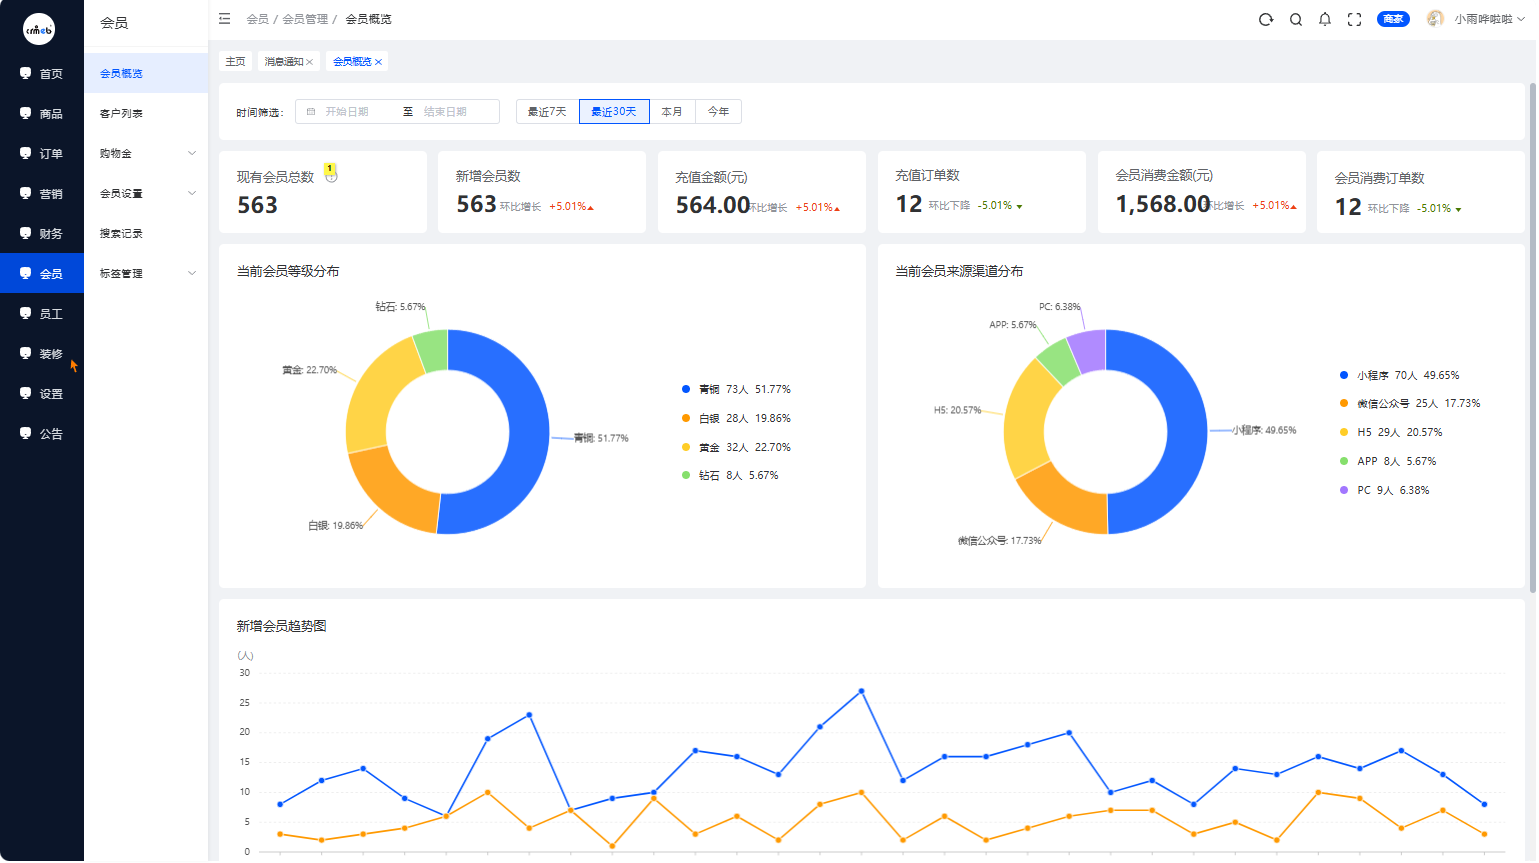1539x863 pixels.
Task: Collapse the sidebar with the menu-fold icon
Action: tap(225, 19)
